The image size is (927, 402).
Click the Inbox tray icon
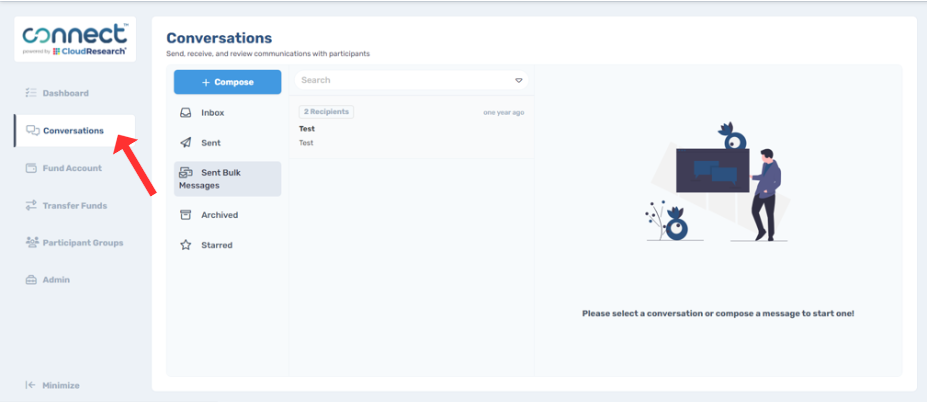coord(186,112)
